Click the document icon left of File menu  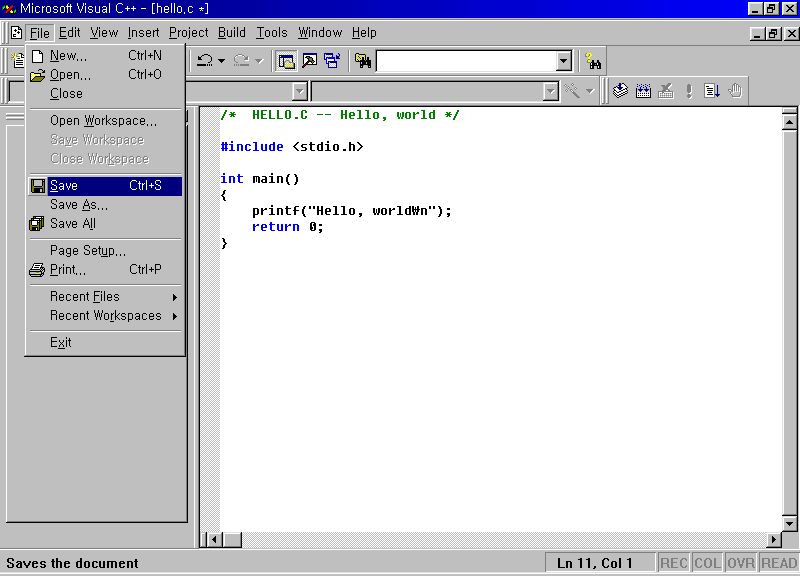click(x=16, y=33)
